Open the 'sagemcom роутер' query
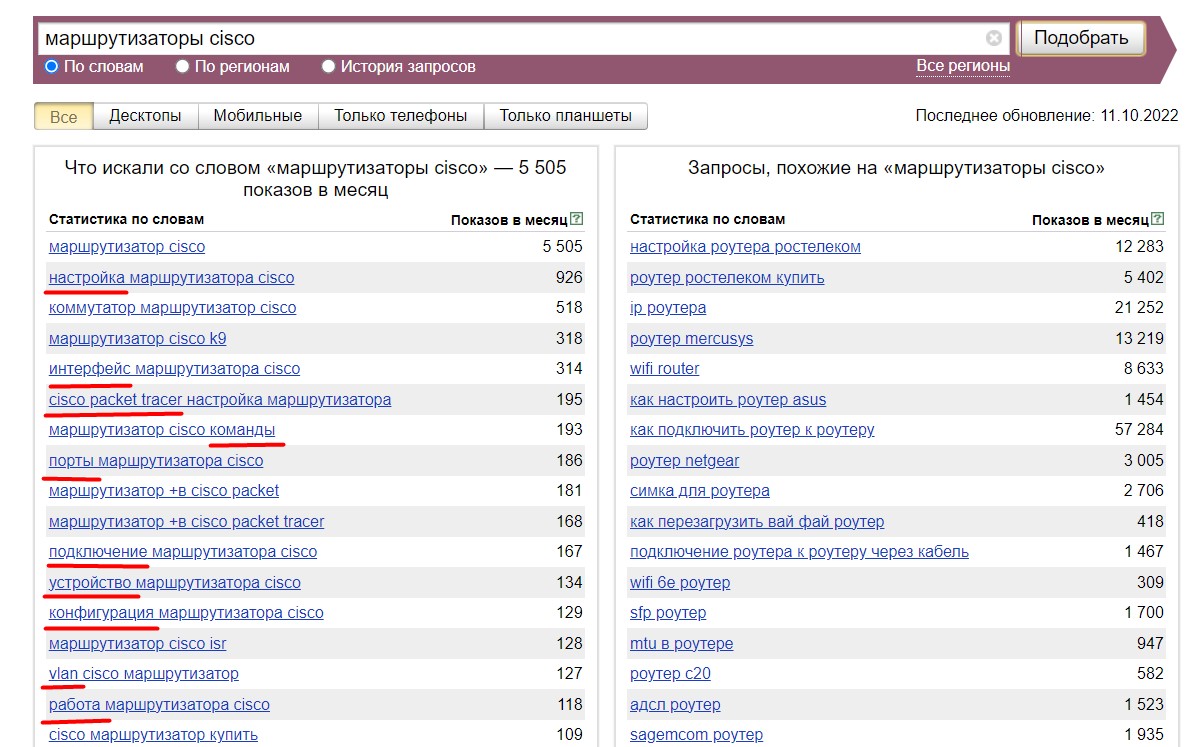 (x=696, y=735)
